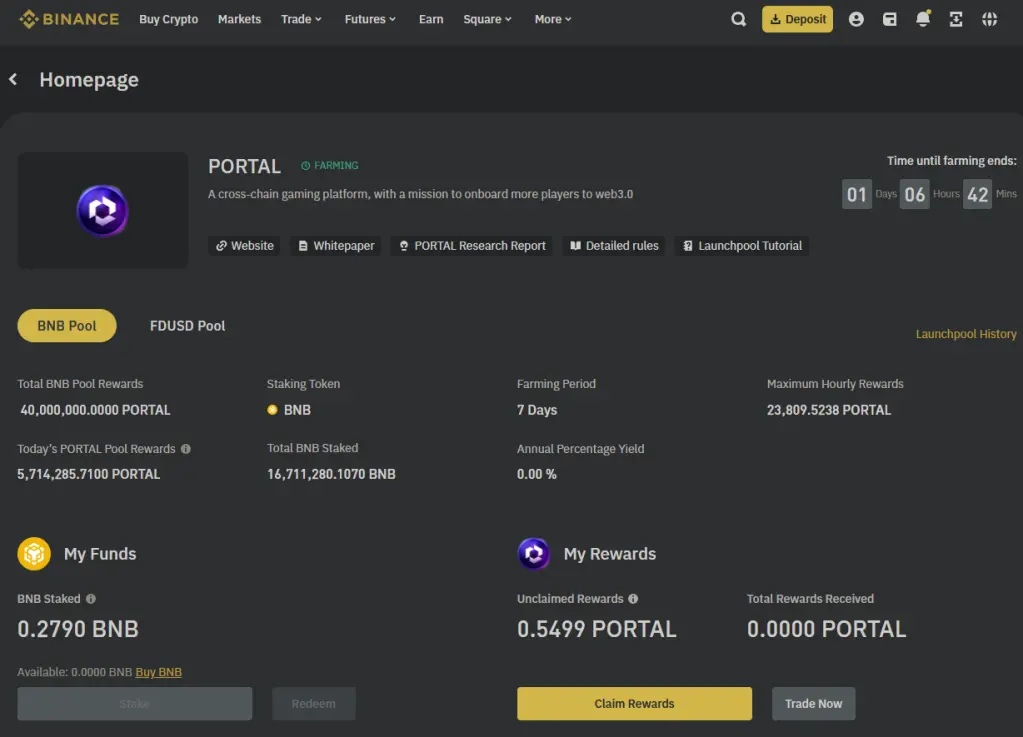Click the FARMING status clock icon

(x=305, y=166)
